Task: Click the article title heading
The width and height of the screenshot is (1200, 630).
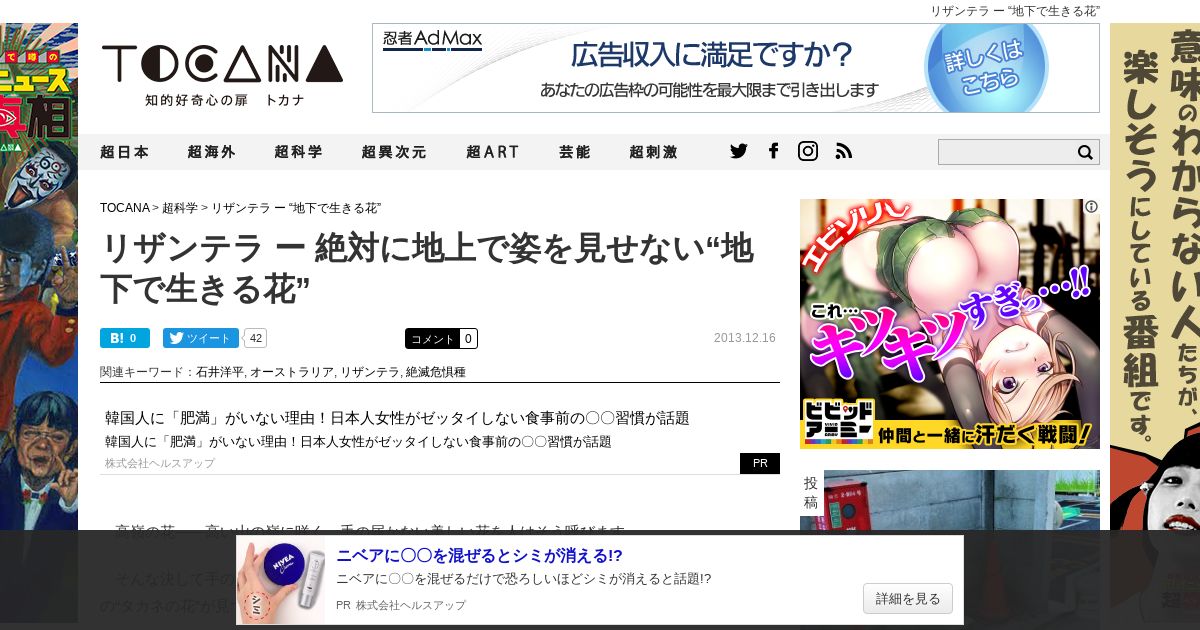Action: pos(427,268)
